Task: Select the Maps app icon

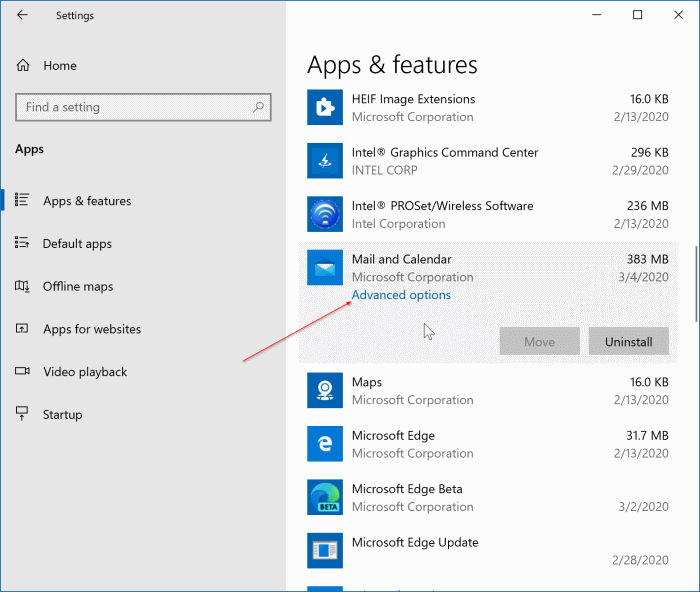Action: [x=325, y=390]
